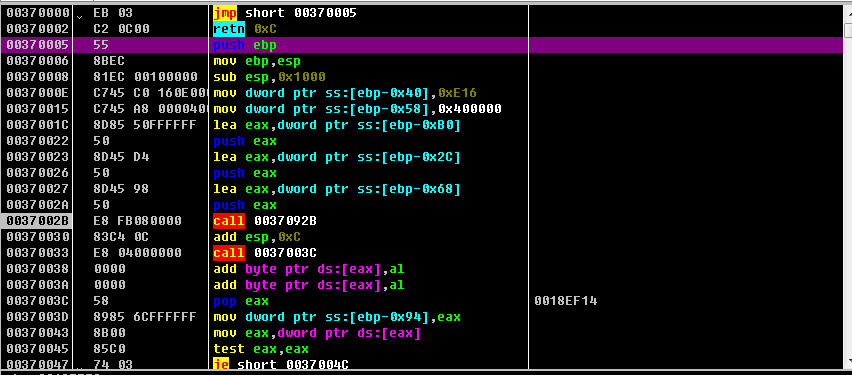Click lea eax,[ebp-0x68] instruction
The height and width of the screenshot is (375, 852).
(337, 189)
